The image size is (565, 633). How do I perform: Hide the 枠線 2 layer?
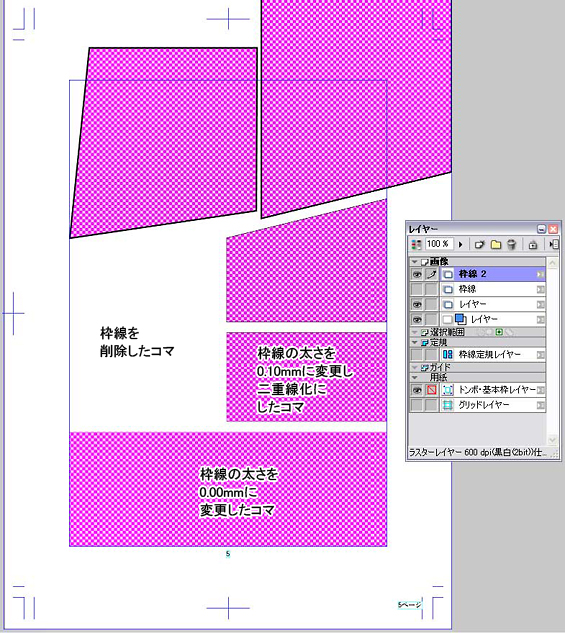pos(417,275)
